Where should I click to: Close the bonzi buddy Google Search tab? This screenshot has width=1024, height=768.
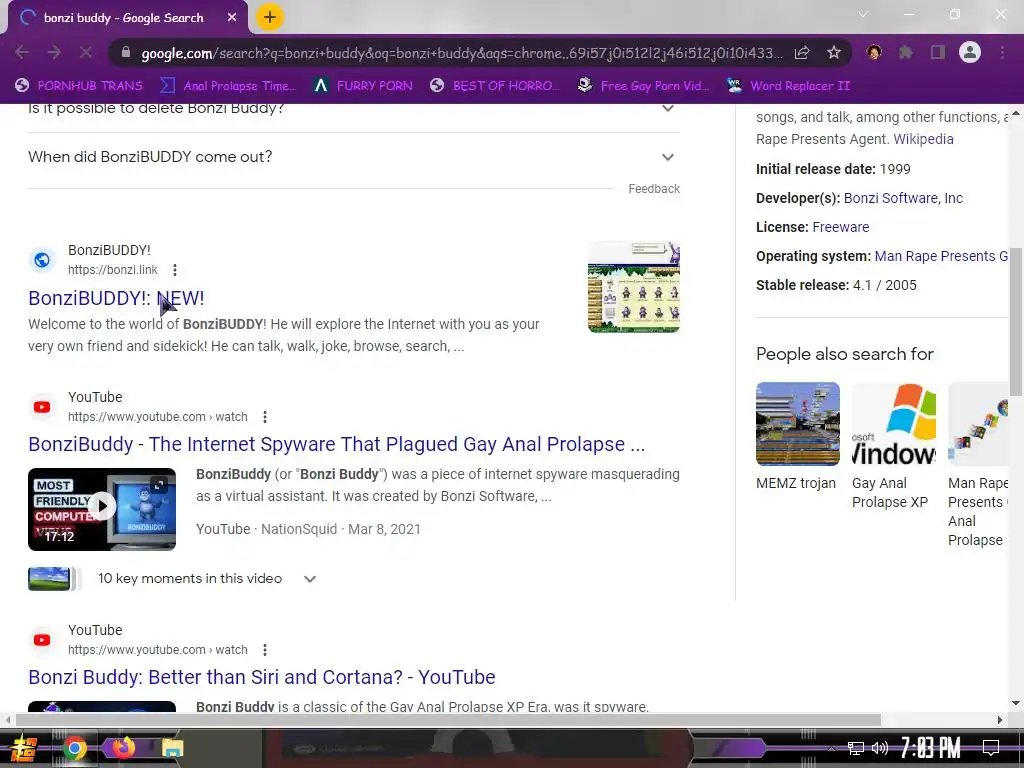tap(232, 18)
